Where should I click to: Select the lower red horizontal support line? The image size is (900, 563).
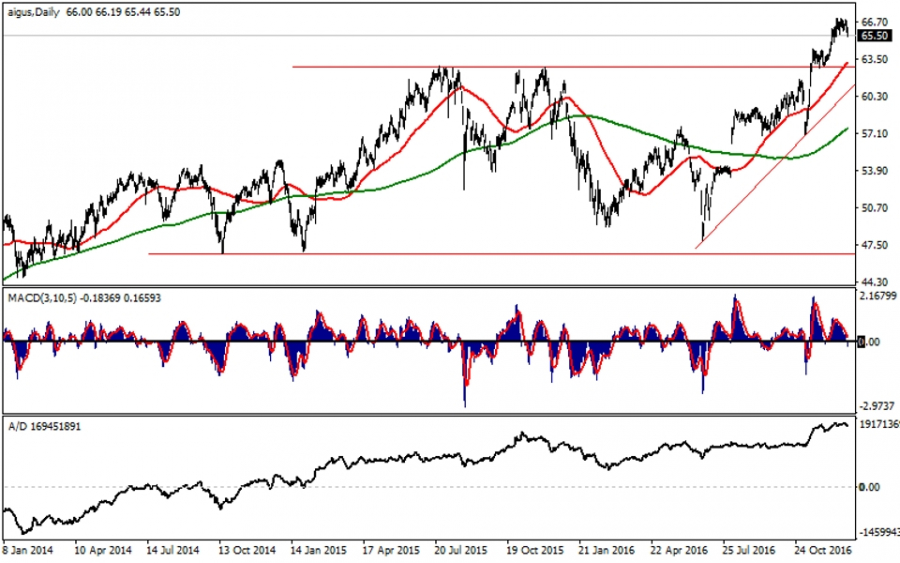coord(400,254)
